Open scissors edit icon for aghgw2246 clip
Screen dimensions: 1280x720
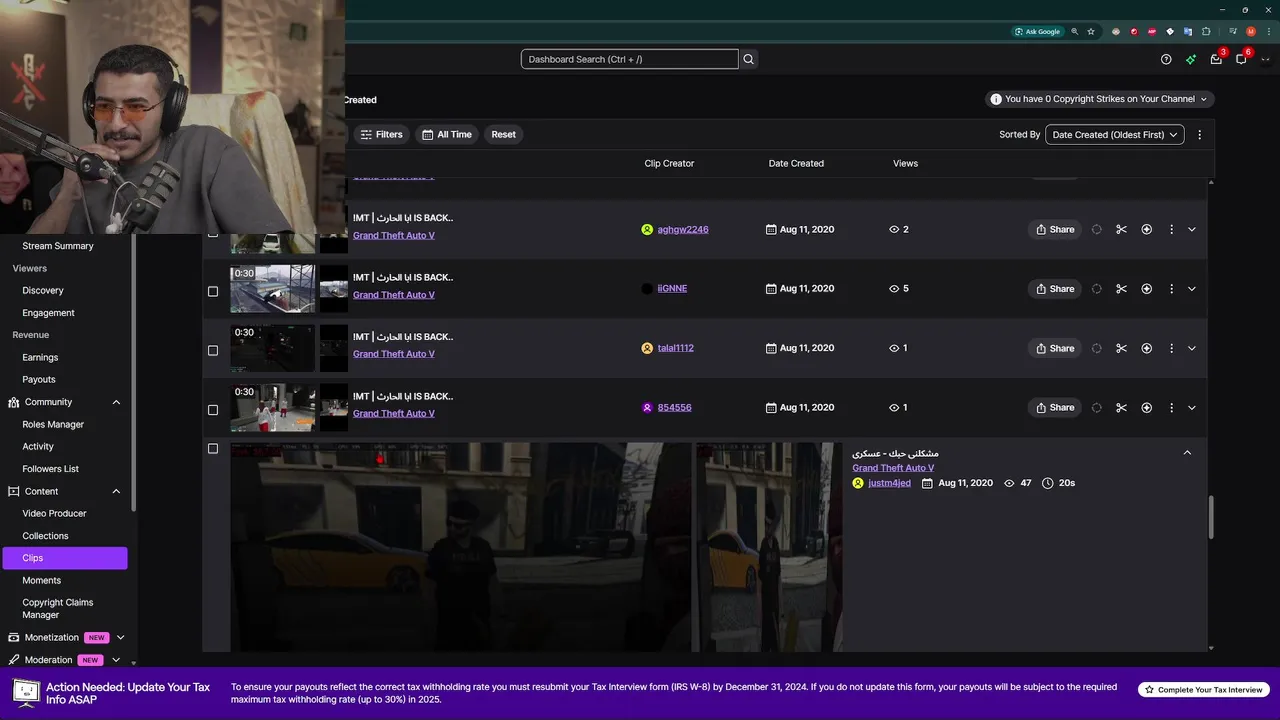click(x=1121, y=229)
